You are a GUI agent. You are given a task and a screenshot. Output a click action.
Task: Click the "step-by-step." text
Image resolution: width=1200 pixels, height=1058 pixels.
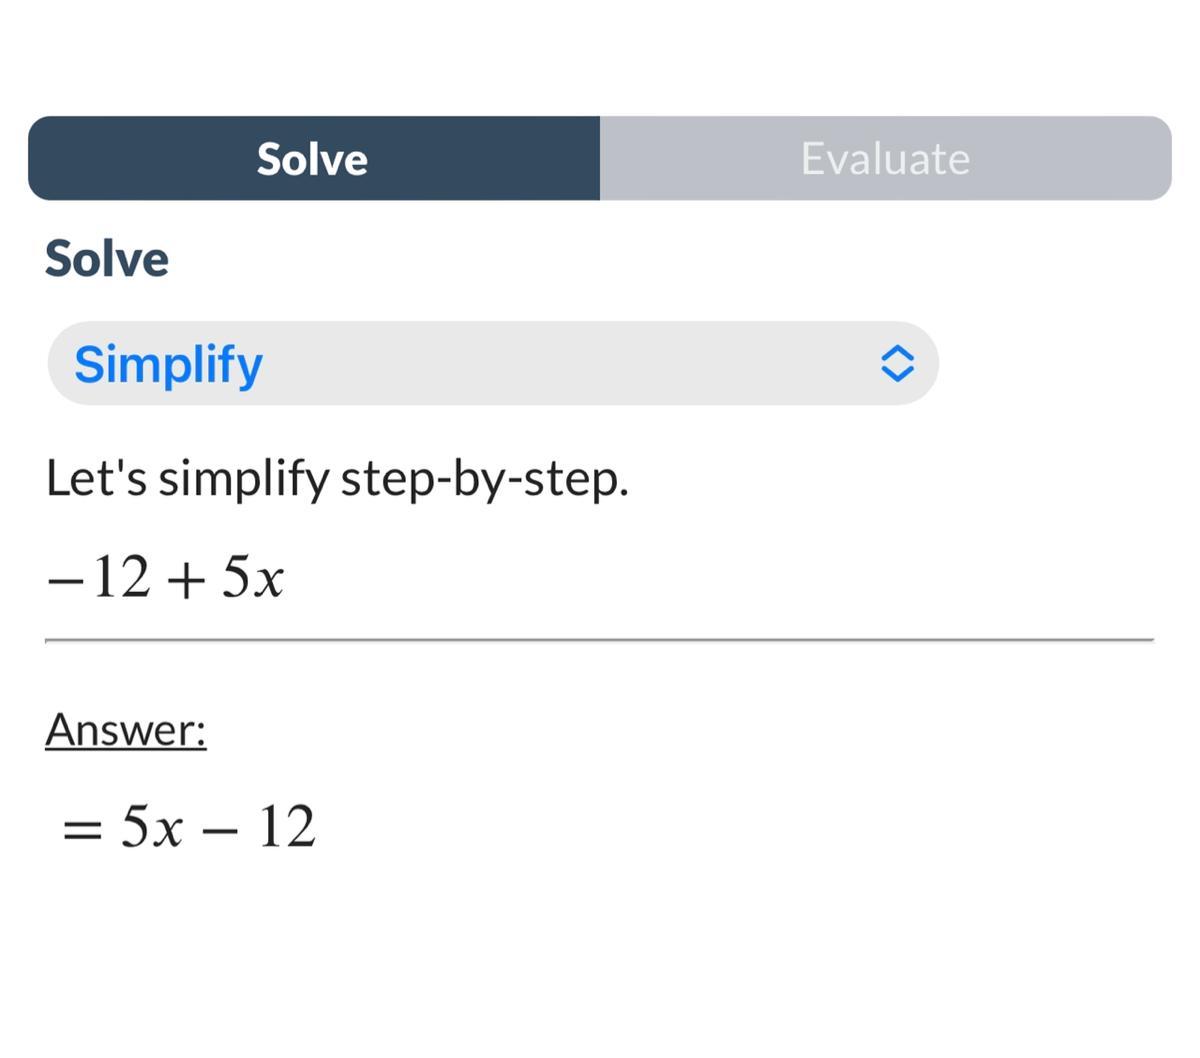coord(485,479)
